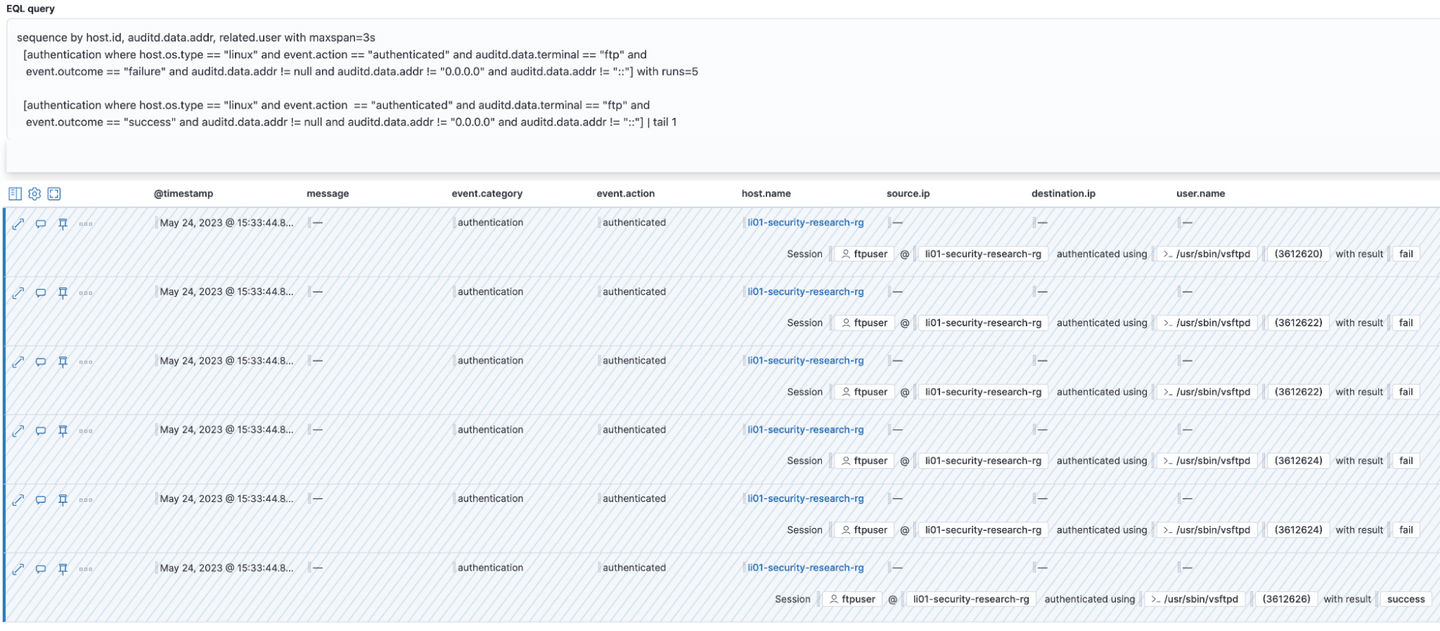Click the /usr/sbin/vsftpd process badge in second row
This screenshot has height=631, width=1440.
pos(1207,323)
